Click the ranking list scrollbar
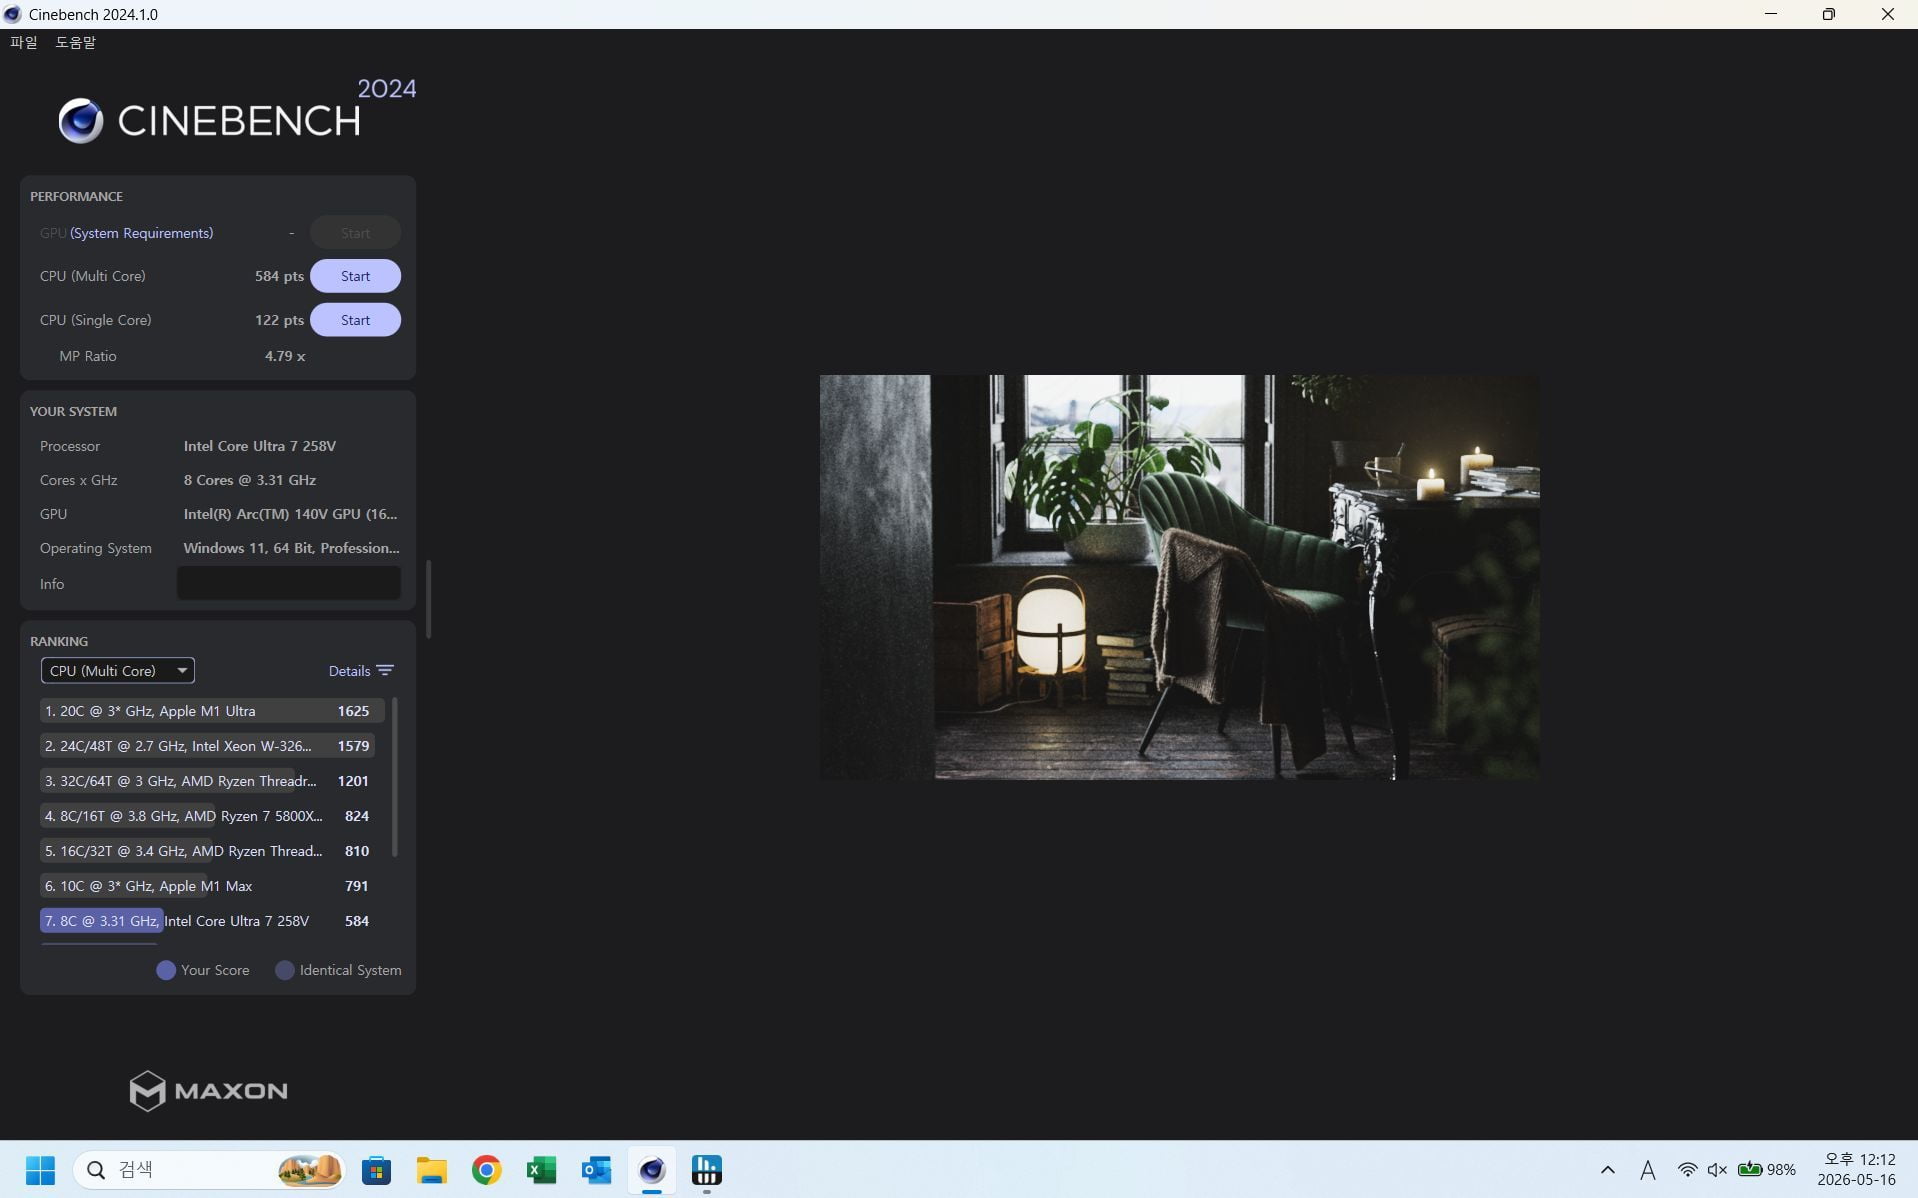The height and width of the screenshot is (1198, 1918). click(395, 778)
